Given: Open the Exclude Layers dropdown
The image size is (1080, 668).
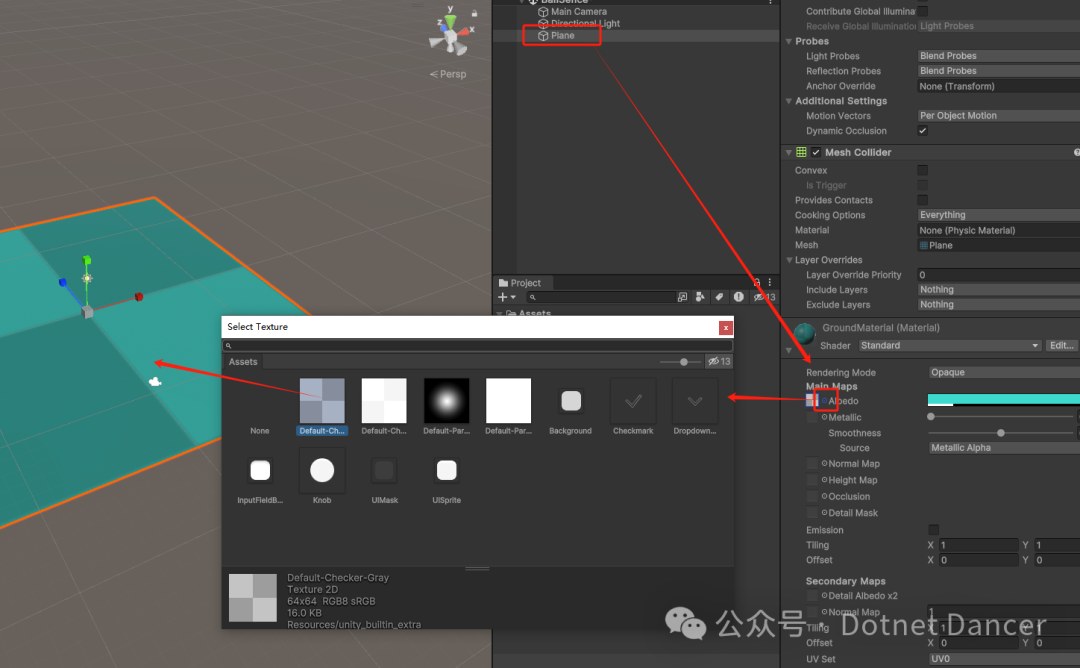Looking at the screenshot, I should tap(999, 304).
